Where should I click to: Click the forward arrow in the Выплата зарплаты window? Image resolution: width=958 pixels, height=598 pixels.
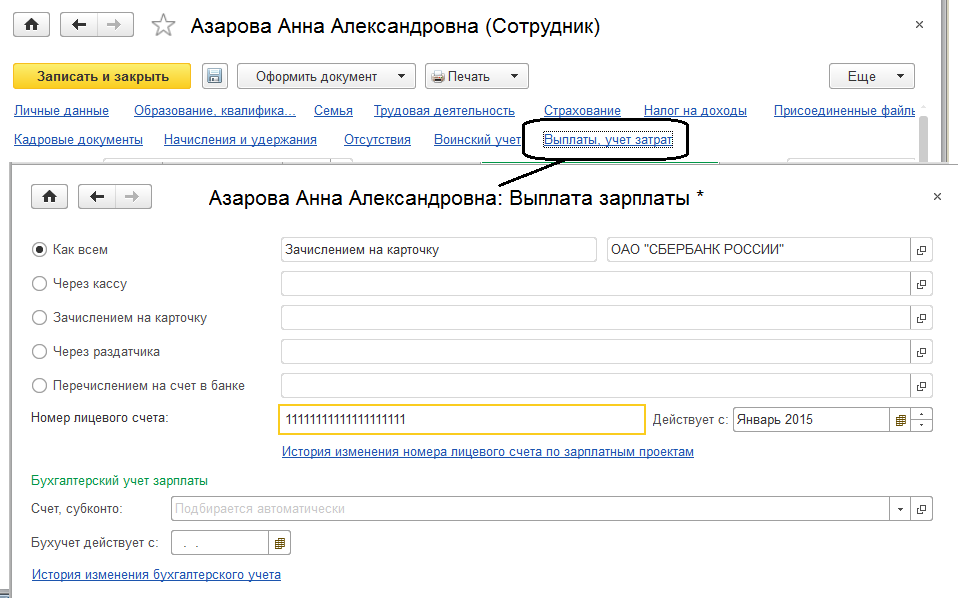(x=133, y=197)
